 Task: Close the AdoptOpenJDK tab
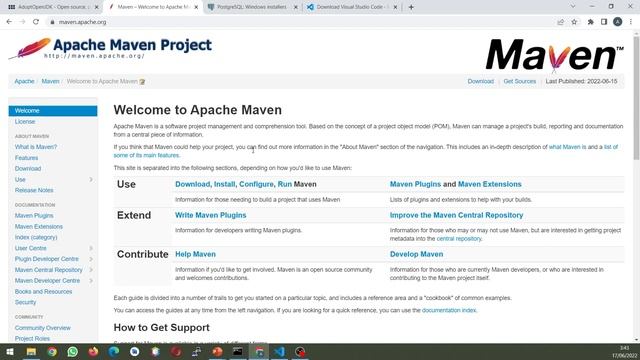pyautogui.click(x=96, y=7)
